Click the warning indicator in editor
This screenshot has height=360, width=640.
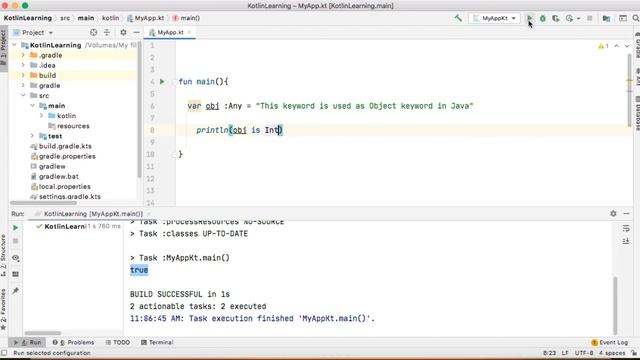pos(603,46)
